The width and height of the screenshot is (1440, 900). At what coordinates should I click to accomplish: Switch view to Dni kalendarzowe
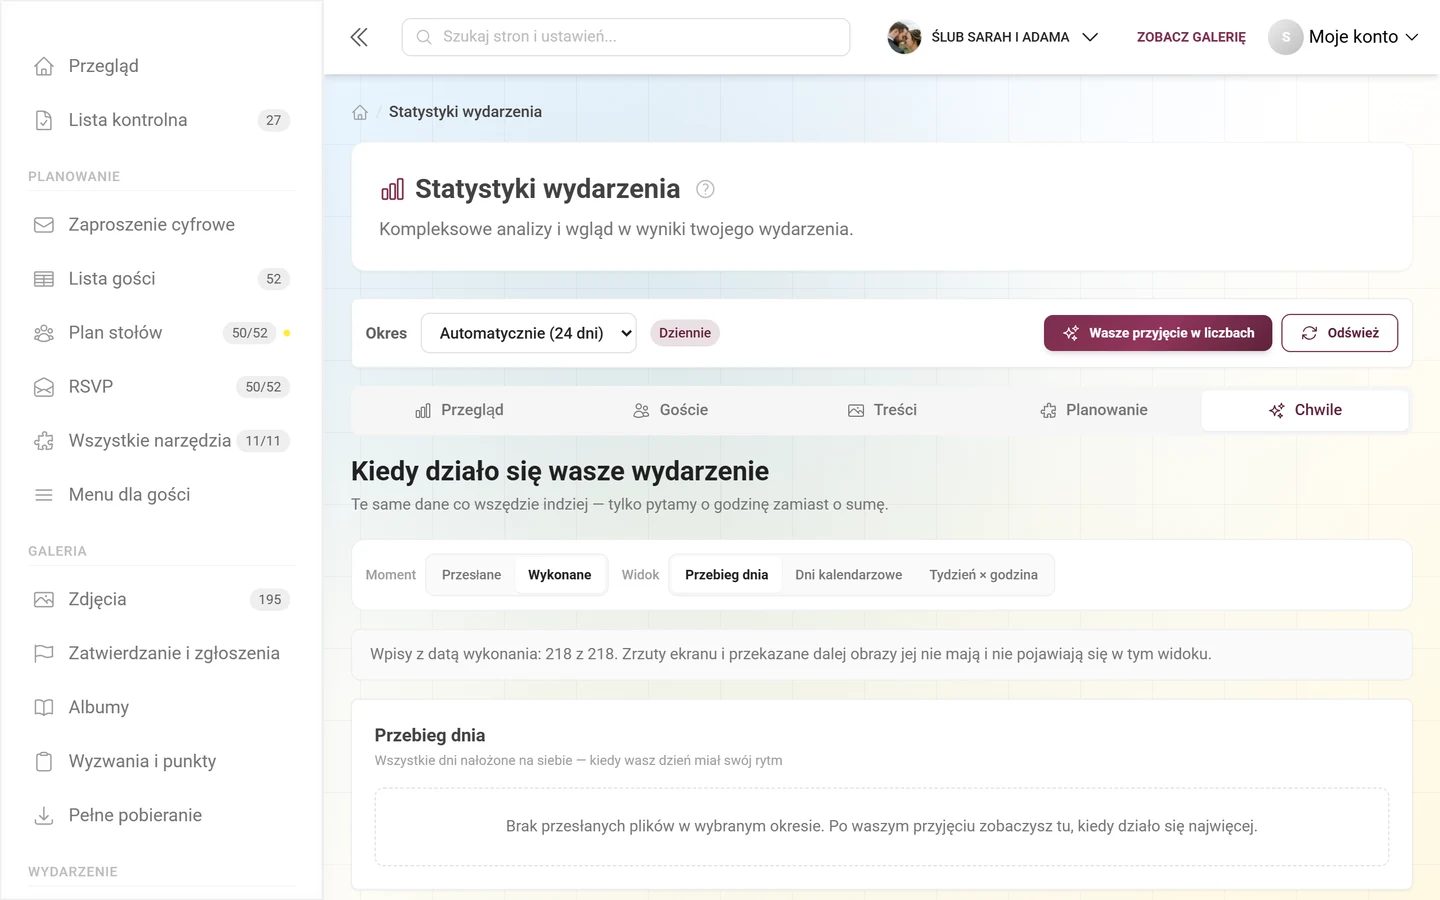point(849,575)
